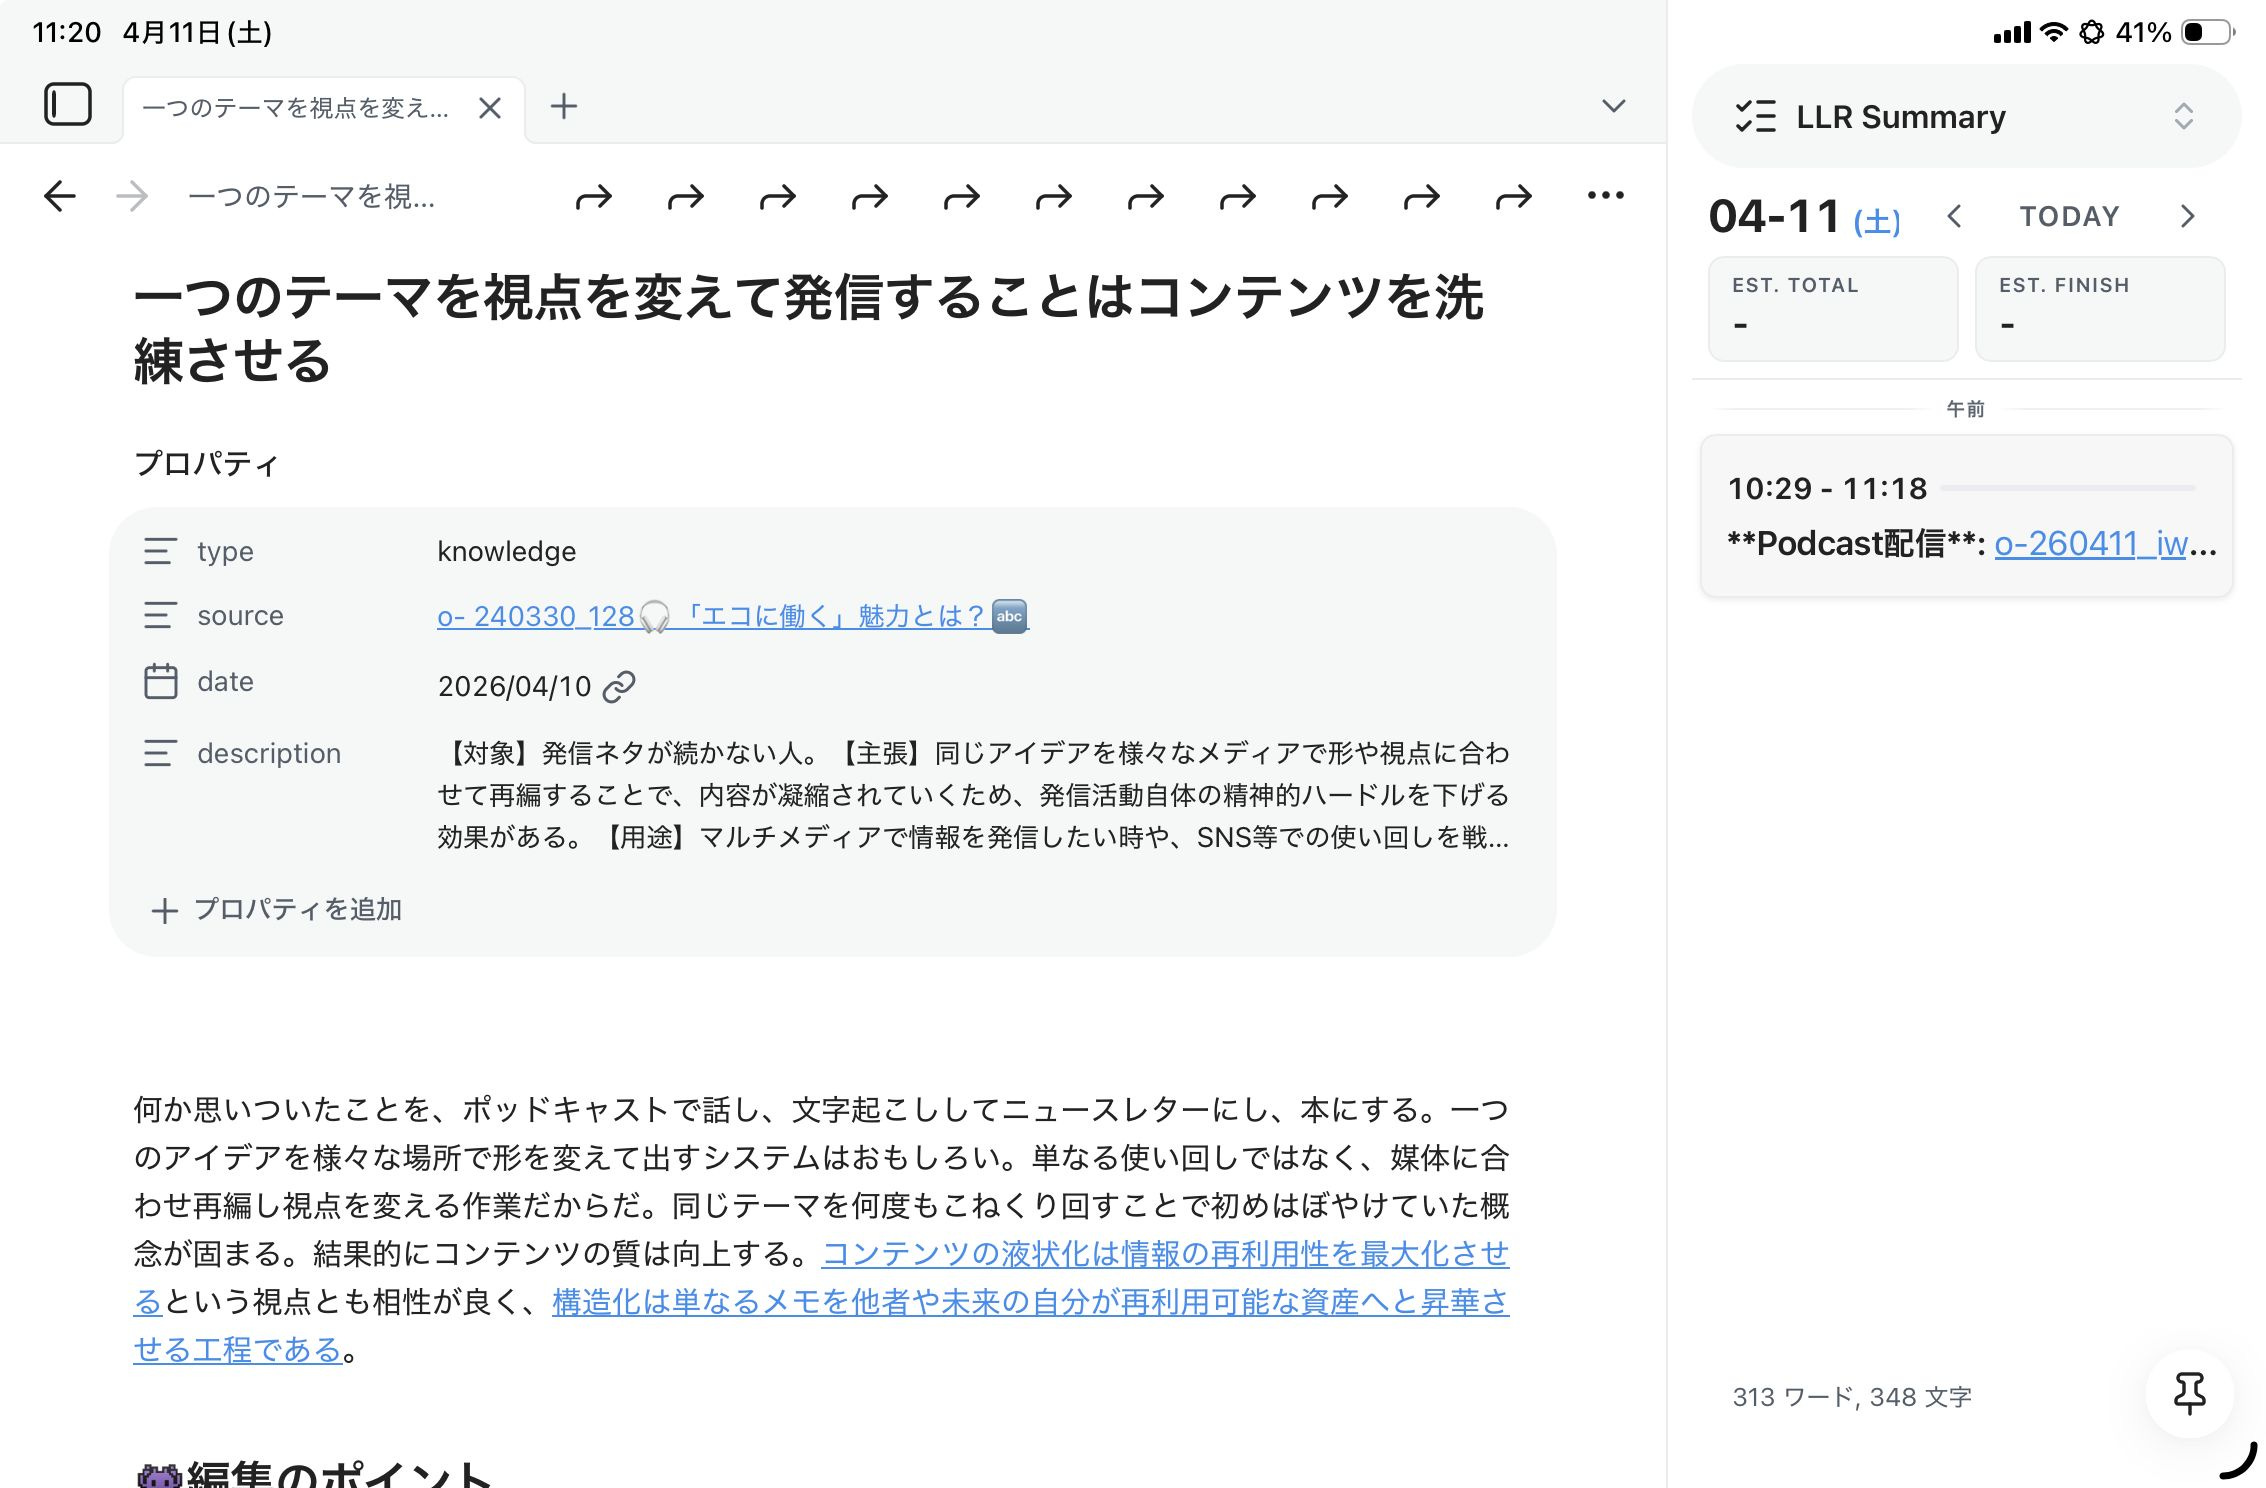Jump to TODAY in the summary panel

tap(2069, 216)
